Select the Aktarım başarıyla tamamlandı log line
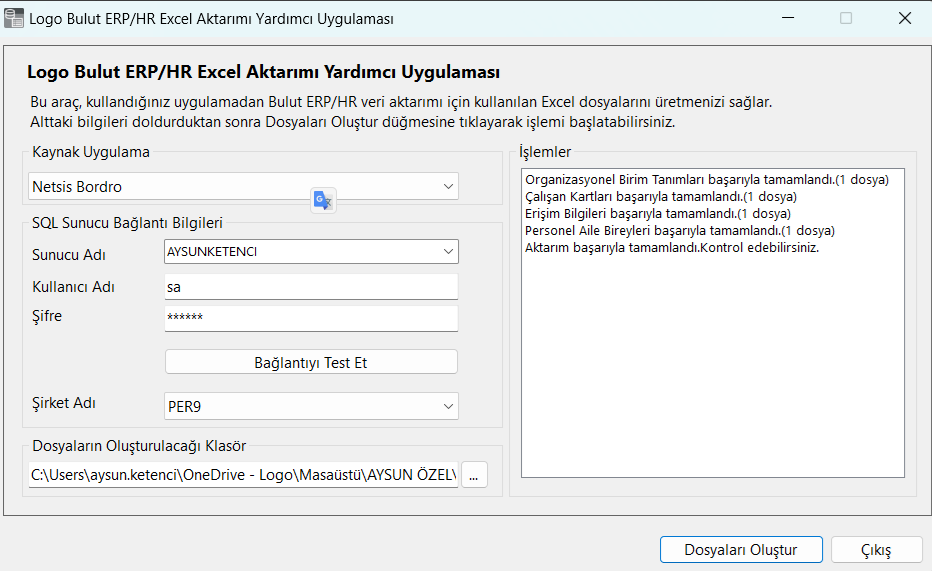This screenshot has width=932, height=571. coord(671,248)
